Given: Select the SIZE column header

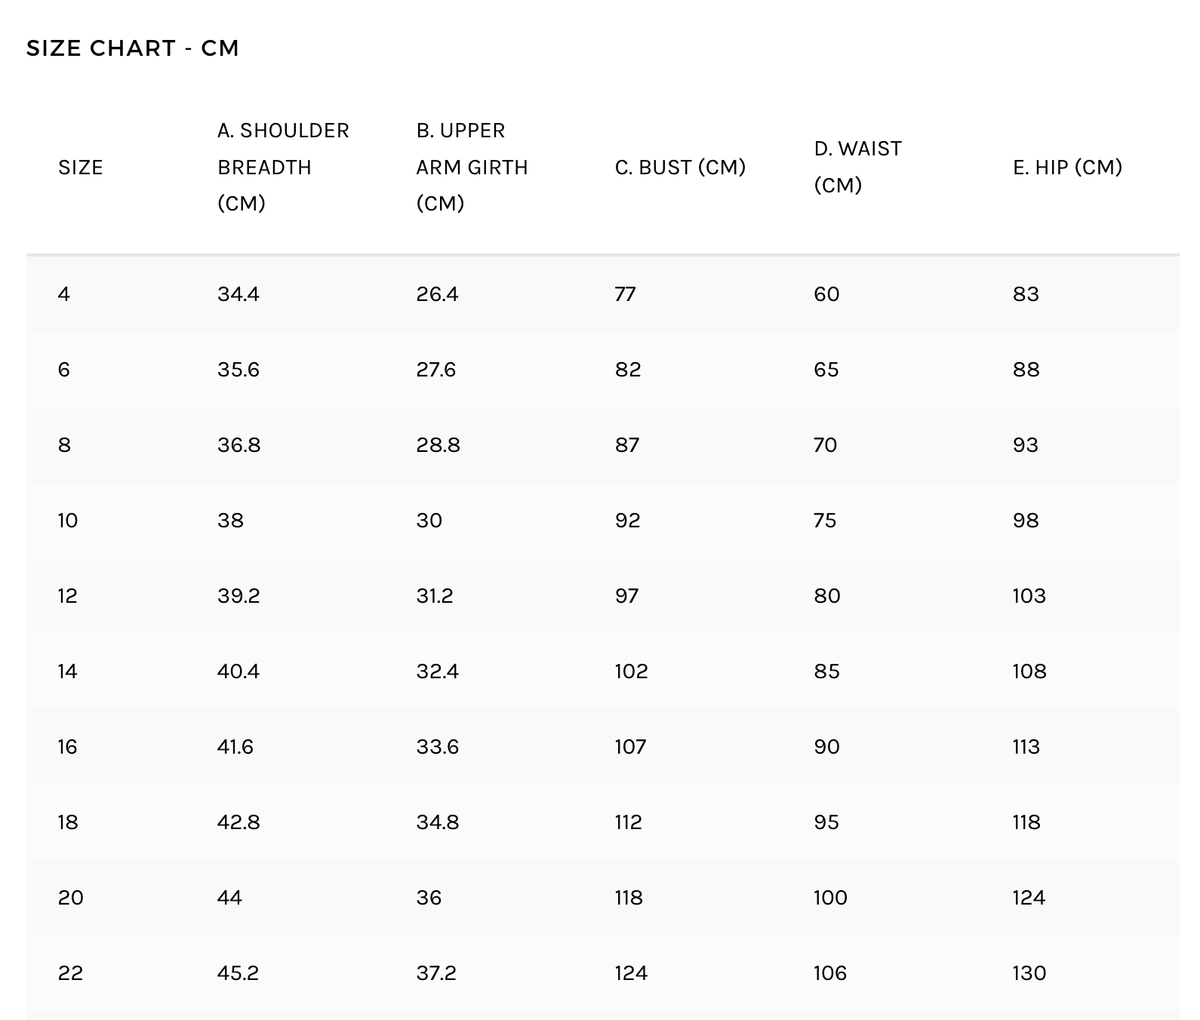Looking at the screenshot, I should coord(80,167).
